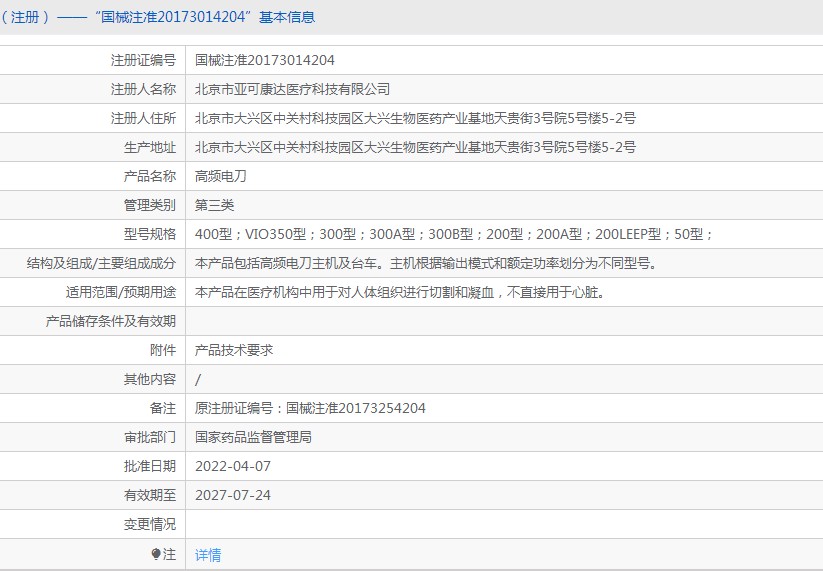Select intended use text about 切割和凝血
The width and height of the screenshot is (823, 571).
point(400,292)
